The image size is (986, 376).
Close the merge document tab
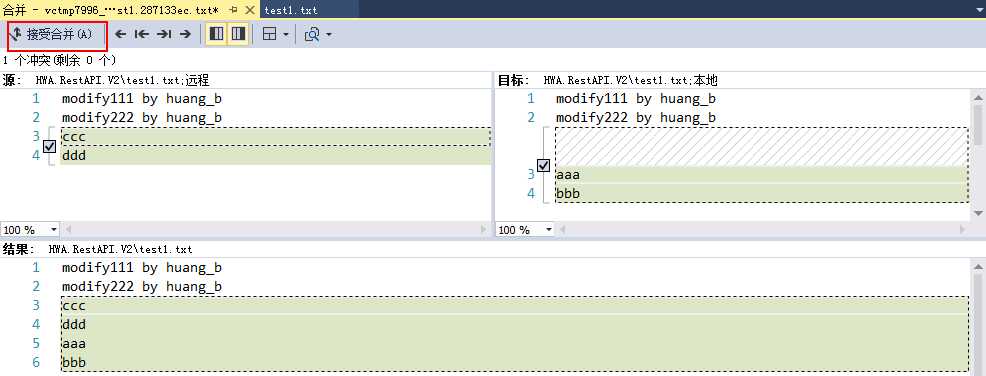[x=249, y=10]
